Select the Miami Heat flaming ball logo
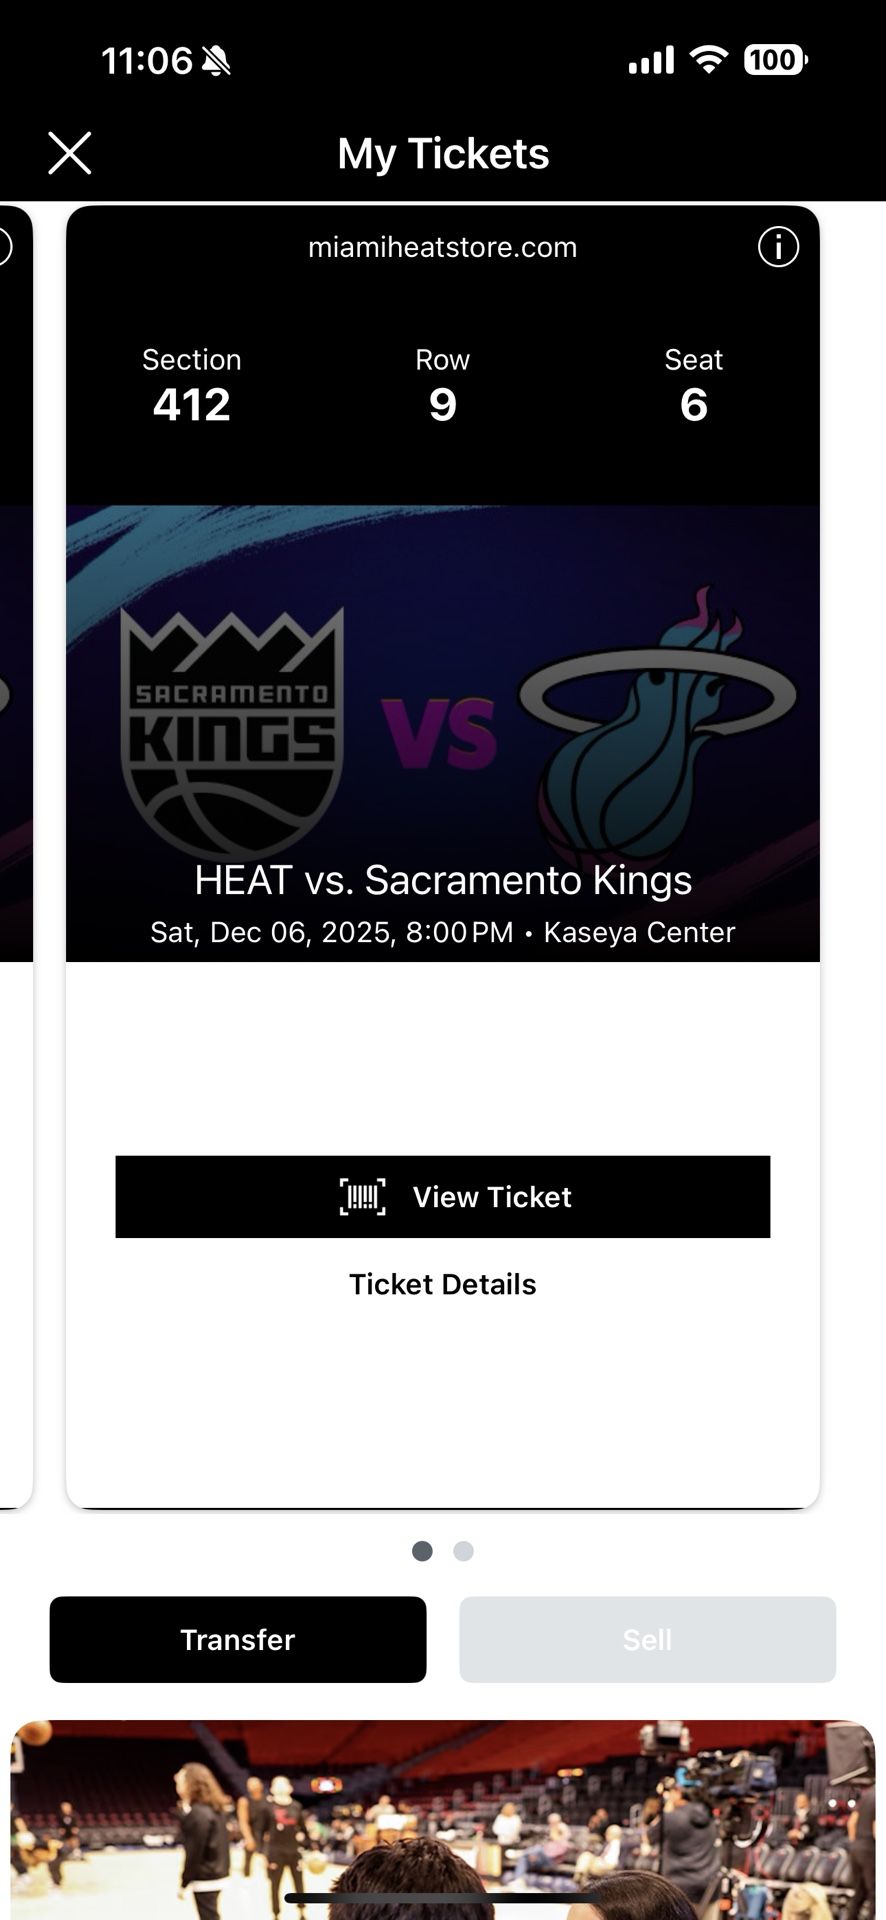The height and width of the screenshot is (1920, 886). pyautogui.click(x=655, y=730)
